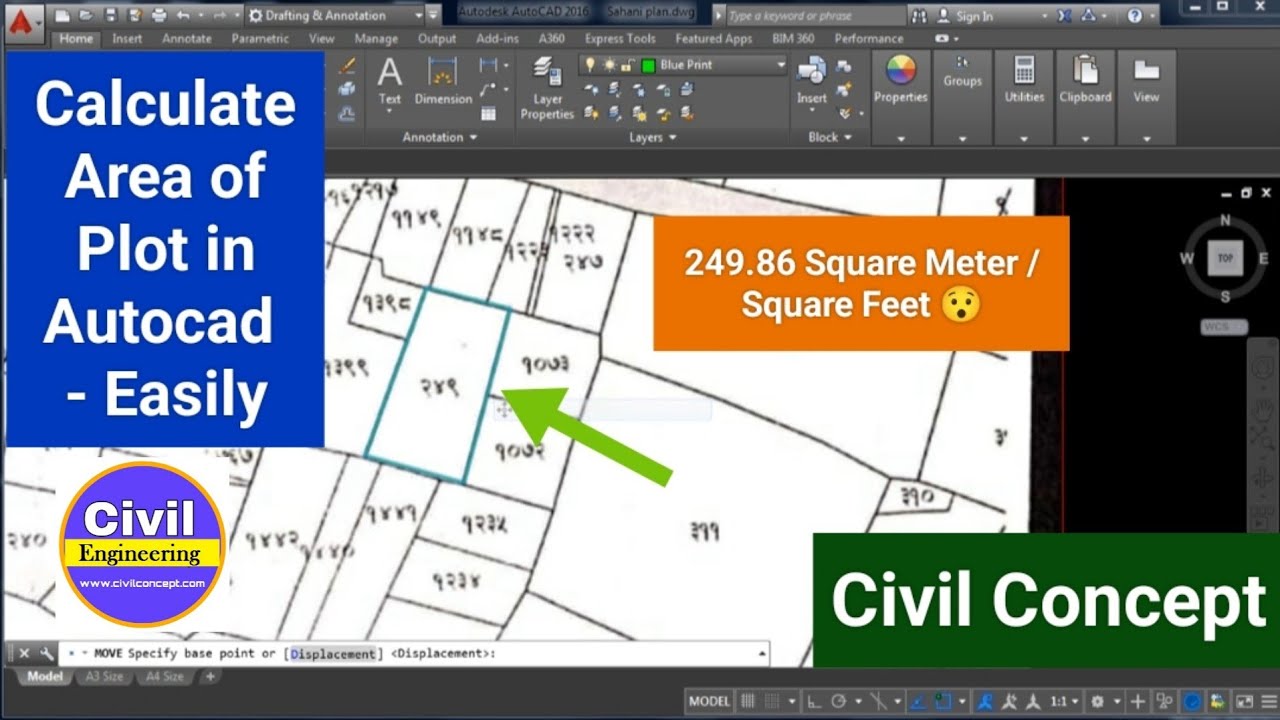Open the Utilities calculator panel

click(x=1024, y=97)
